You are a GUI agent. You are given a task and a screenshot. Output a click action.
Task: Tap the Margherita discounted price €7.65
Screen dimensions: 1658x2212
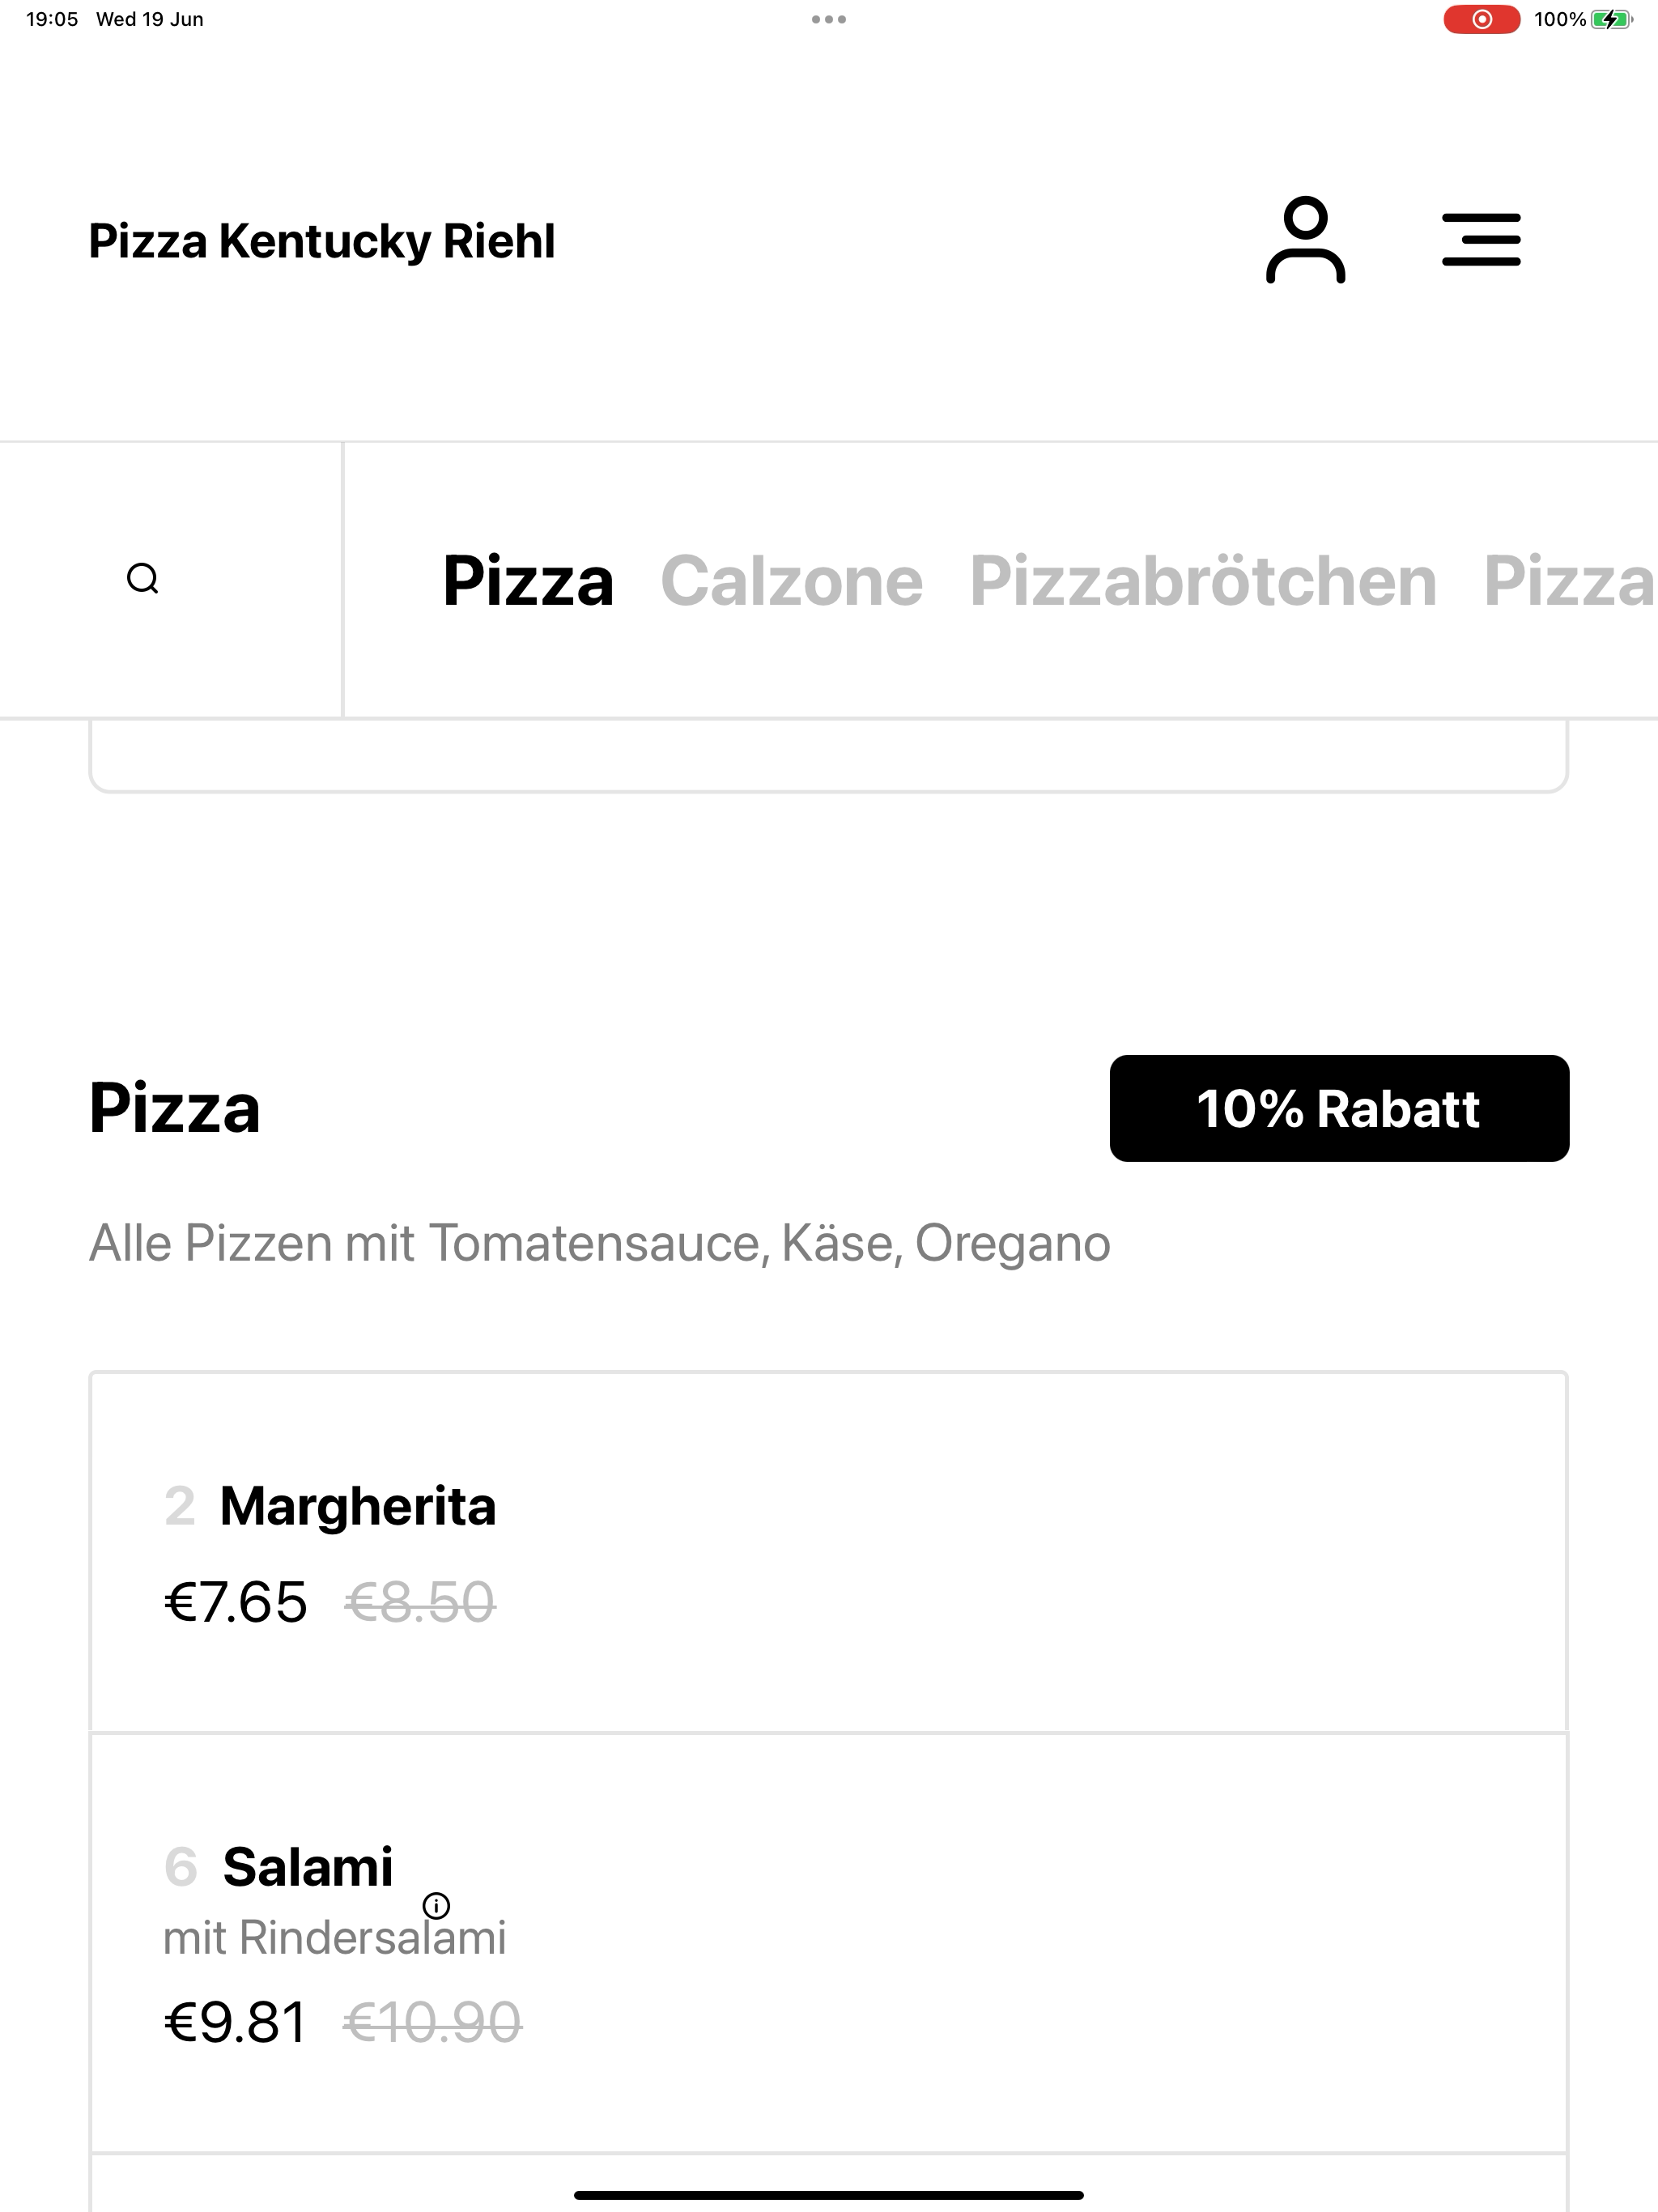236,1602
